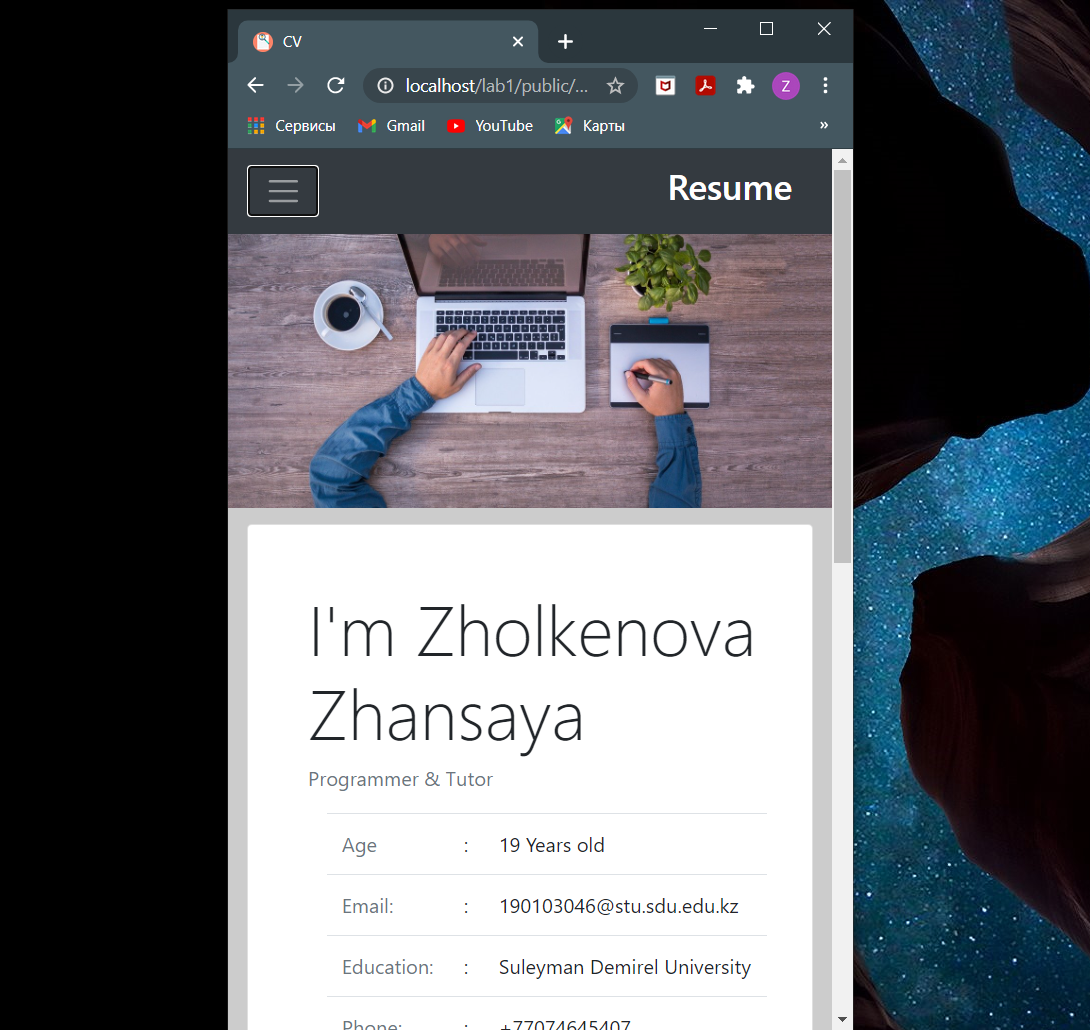
Task: Click the browser forward arrow
Action: (x=295, y=85)
